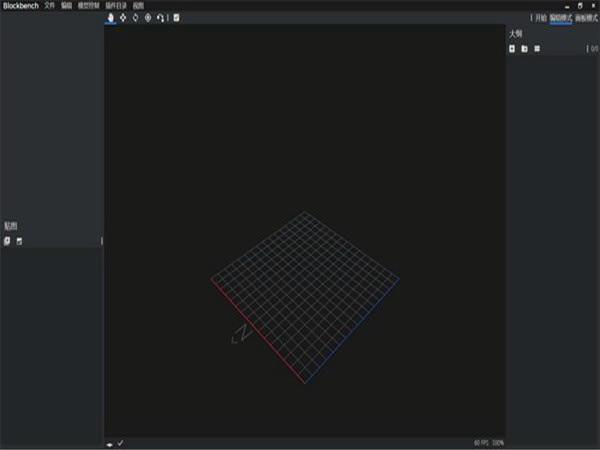The height and width of the screenshot is (450, 600).
Task: Close the Blockbench window
Action: click(593, 6)
